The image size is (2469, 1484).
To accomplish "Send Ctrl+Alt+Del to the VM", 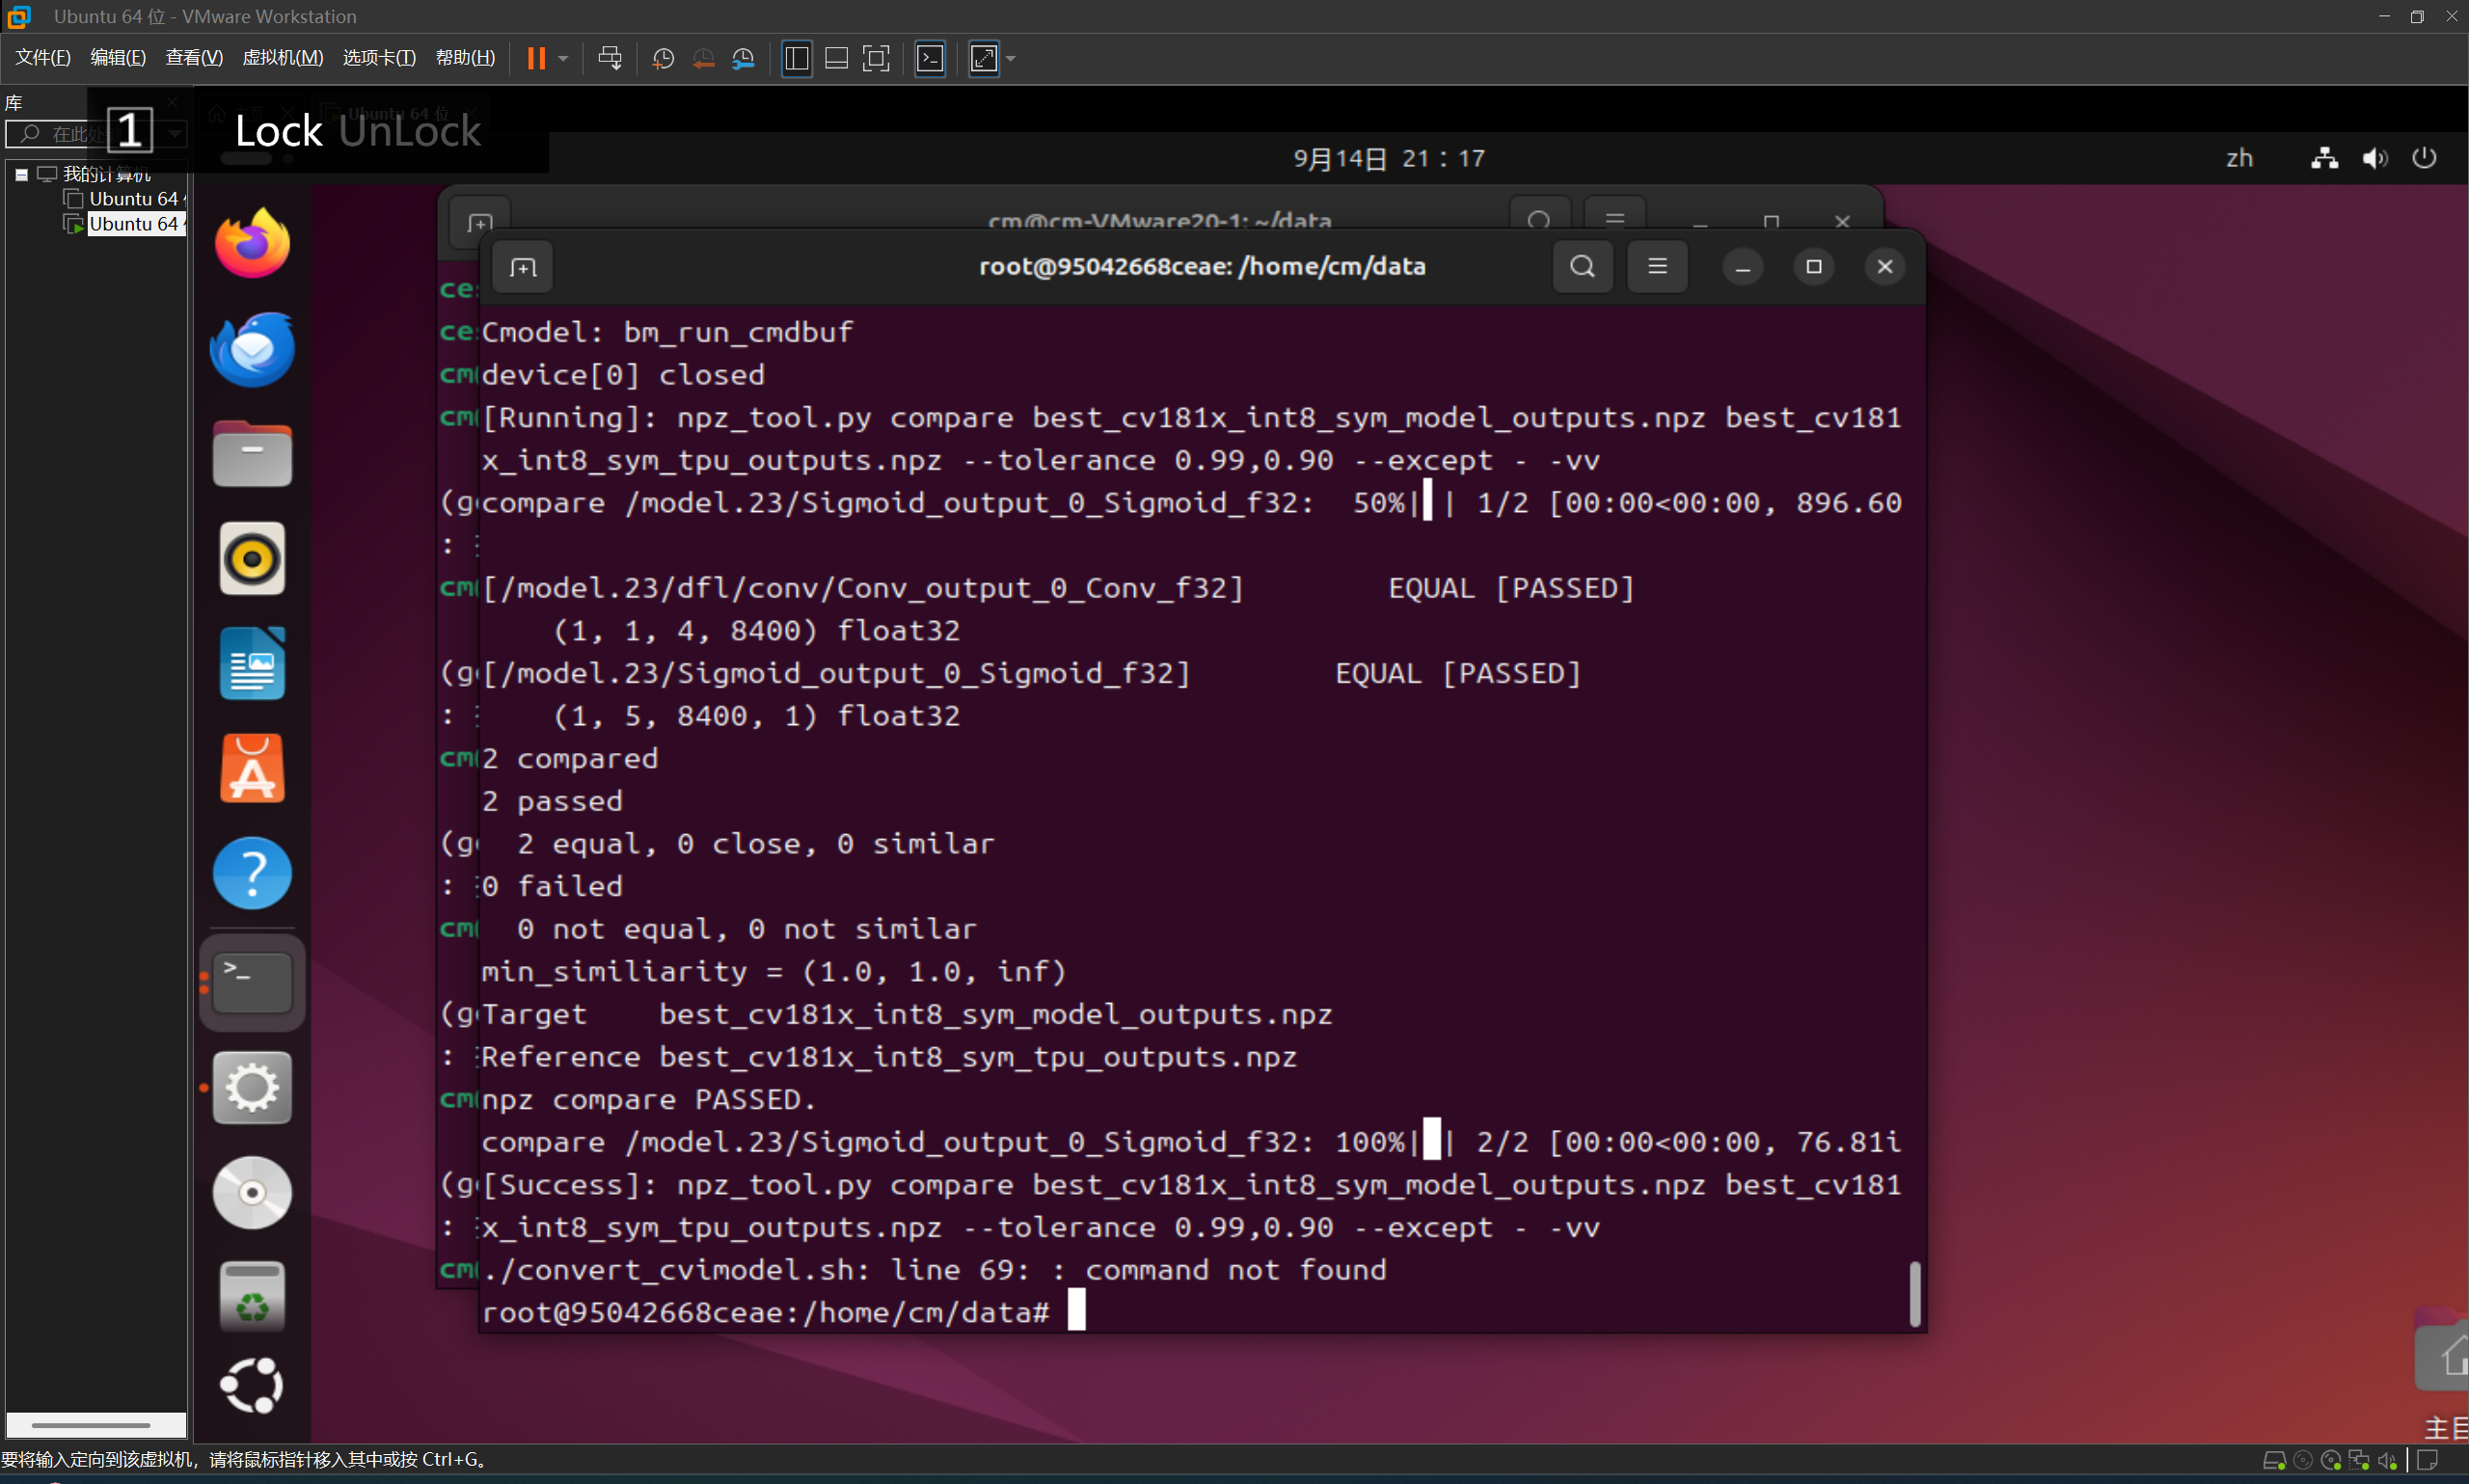I will tap(609, 58).
